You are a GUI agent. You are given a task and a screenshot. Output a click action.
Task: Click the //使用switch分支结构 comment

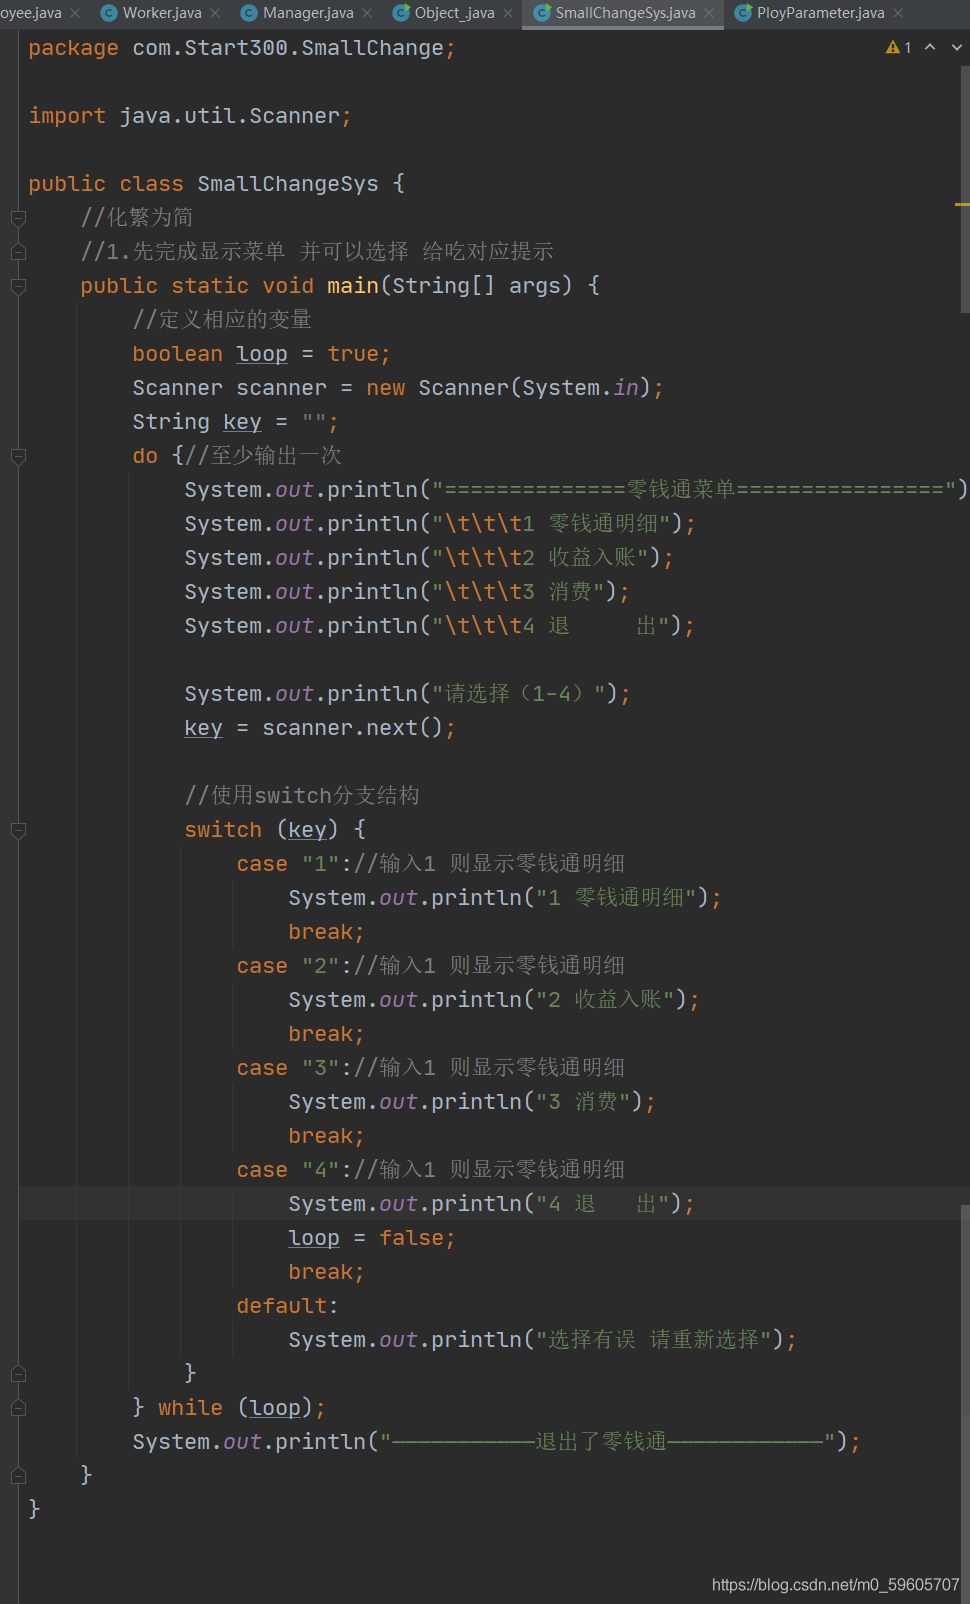[302, 796]
